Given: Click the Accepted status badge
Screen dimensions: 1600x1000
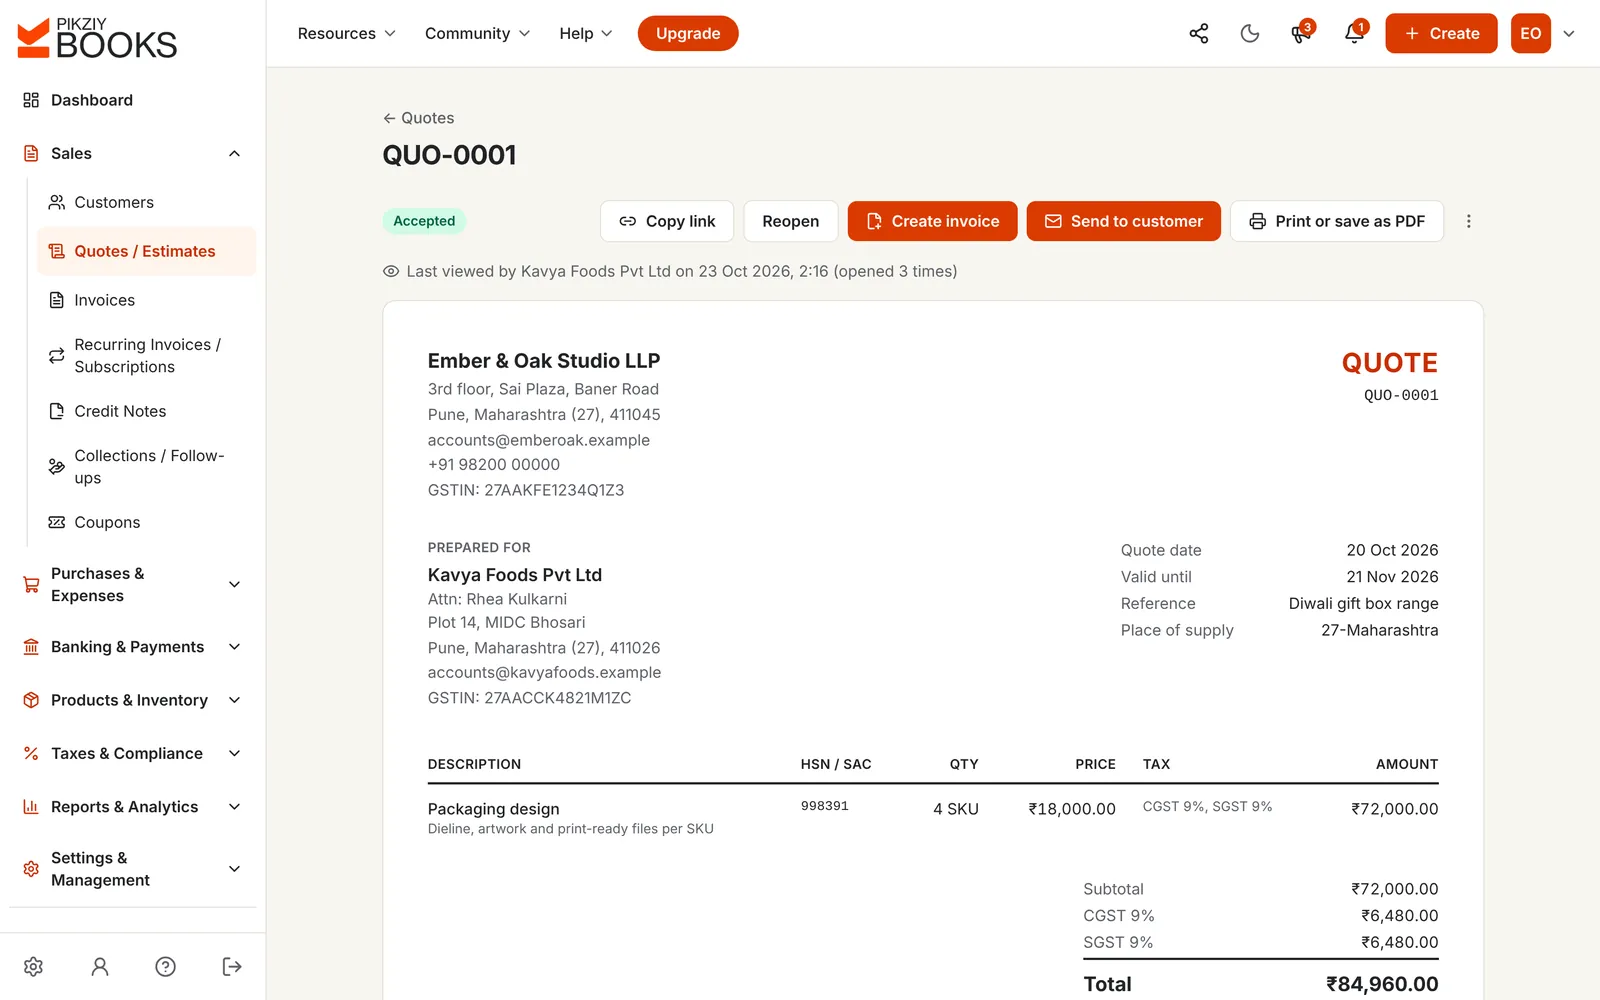Looking at the screenshot, I should point(424,221).
